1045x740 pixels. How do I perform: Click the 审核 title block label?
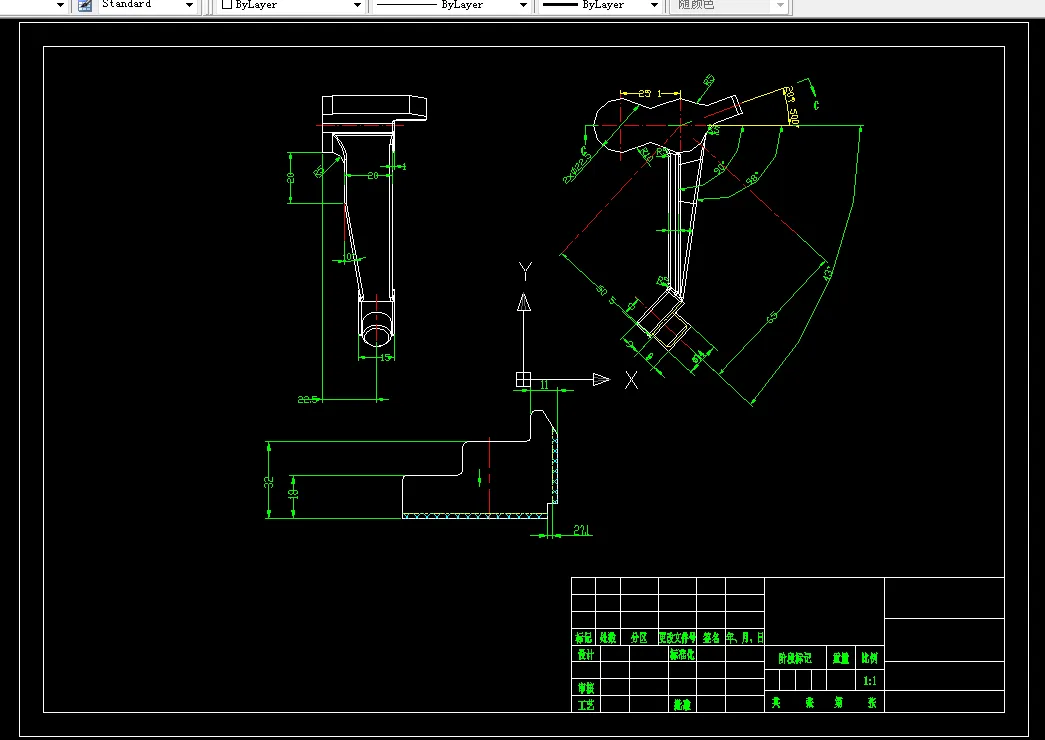(586, 688)
